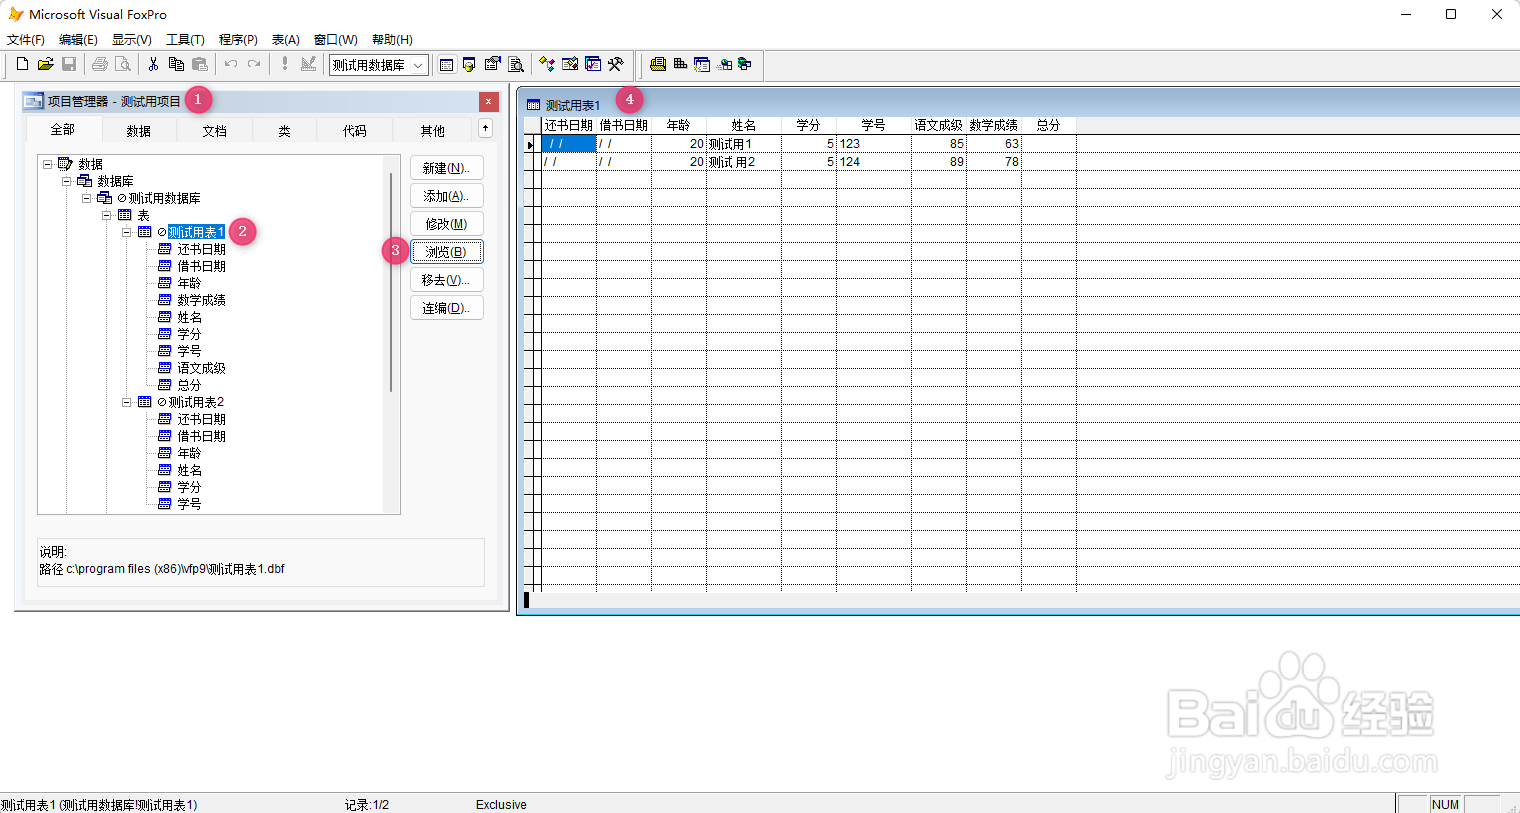Click the Project Manager title bar icon

pos(33,101)
